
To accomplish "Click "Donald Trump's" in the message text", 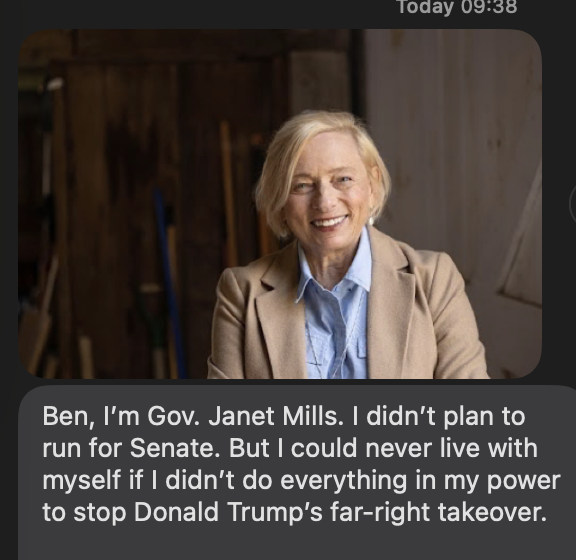I will pos(228,512).
